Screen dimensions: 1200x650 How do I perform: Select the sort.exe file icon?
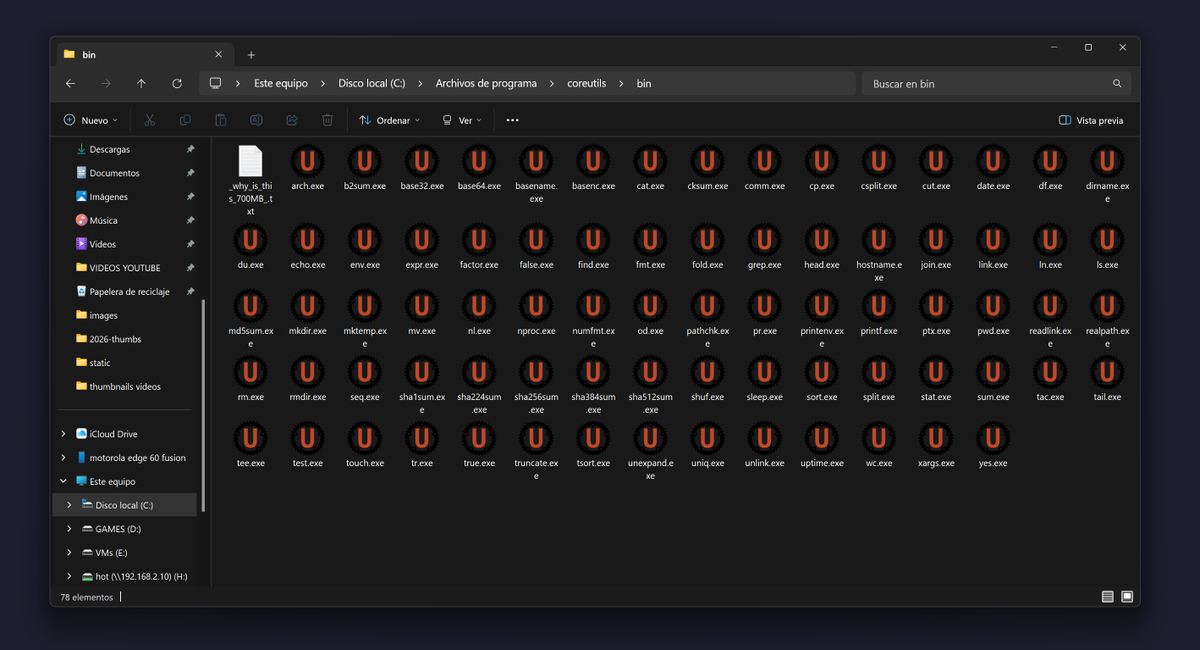[821, 372]
